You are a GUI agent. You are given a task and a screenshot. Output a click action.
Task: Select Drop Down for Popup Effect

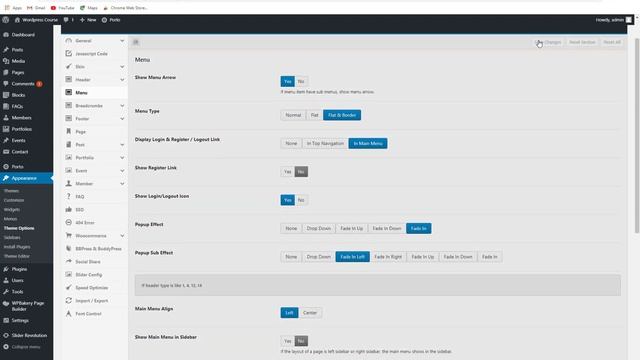coord(319,228)
